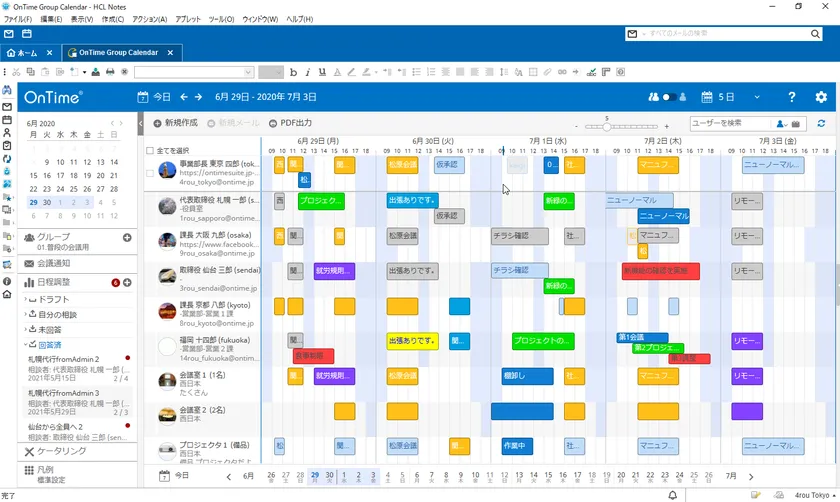
Task: Open the アクション(A) menu
Action: coord(149,19)
